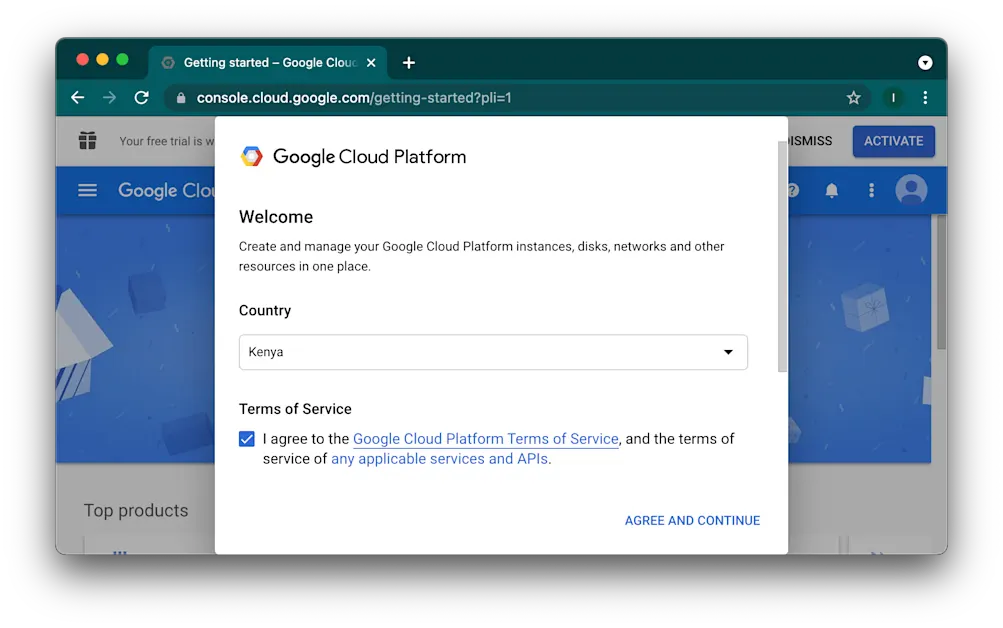Click the macOS green fullscreen button
1003x628 pixels.
coord(122,59)
